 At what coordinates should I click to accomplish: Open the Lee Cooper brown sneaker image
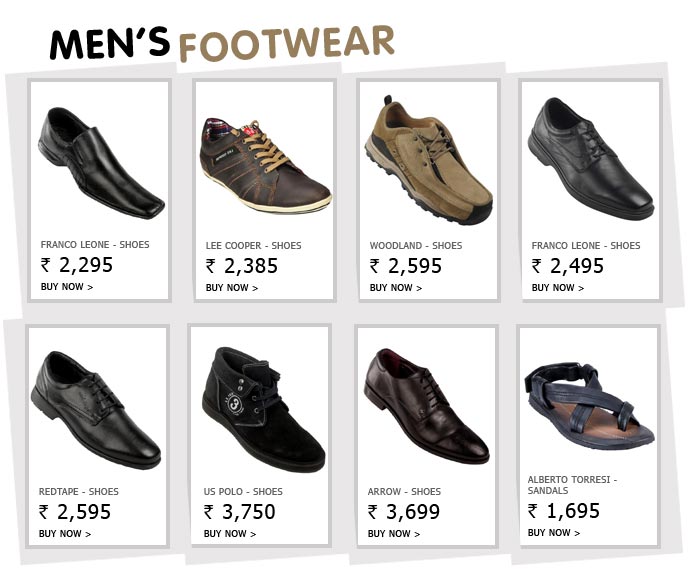[265, 163]
